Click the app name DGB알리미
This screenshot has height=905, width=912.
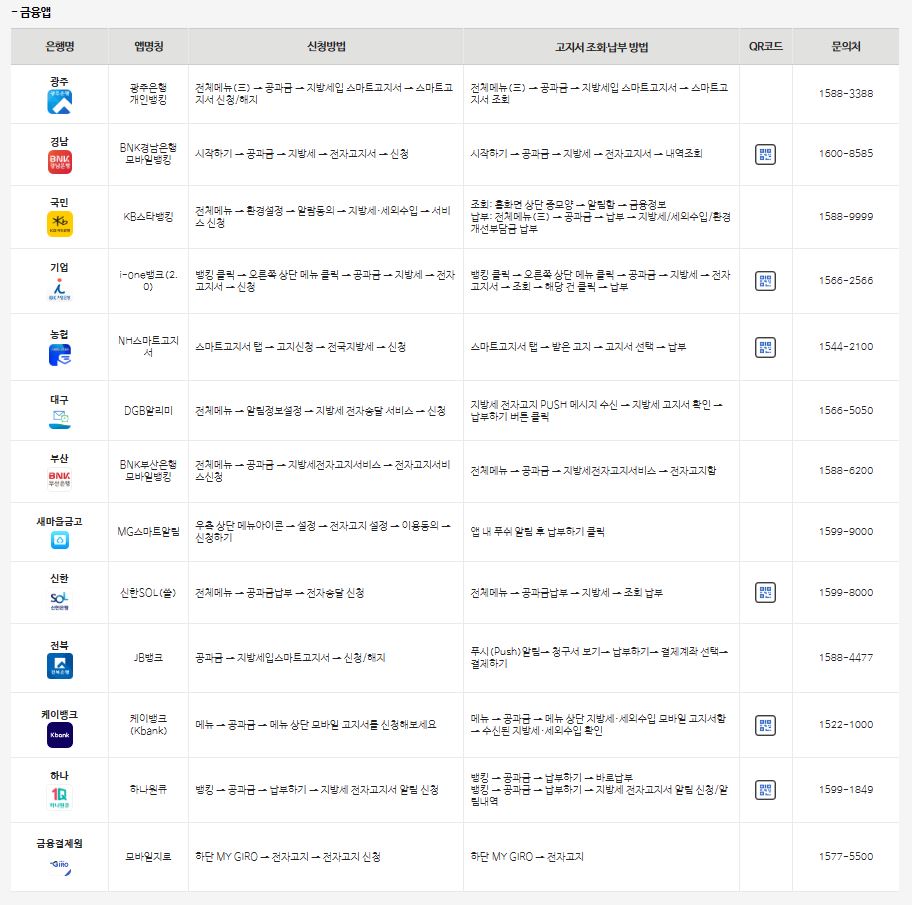click(x=148, y=411)
